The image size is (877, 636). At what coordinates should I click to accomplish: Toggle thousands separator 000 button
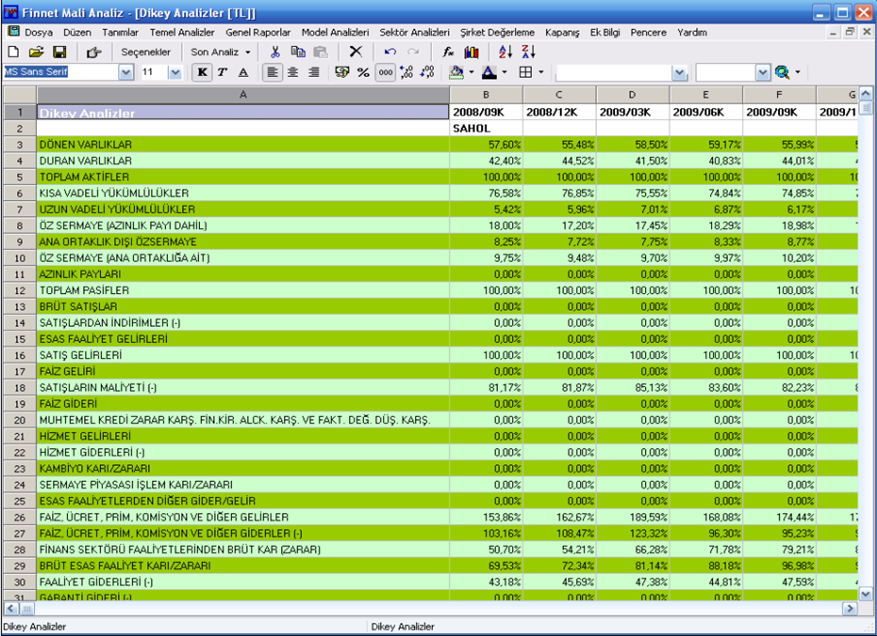tap(385, 72)
